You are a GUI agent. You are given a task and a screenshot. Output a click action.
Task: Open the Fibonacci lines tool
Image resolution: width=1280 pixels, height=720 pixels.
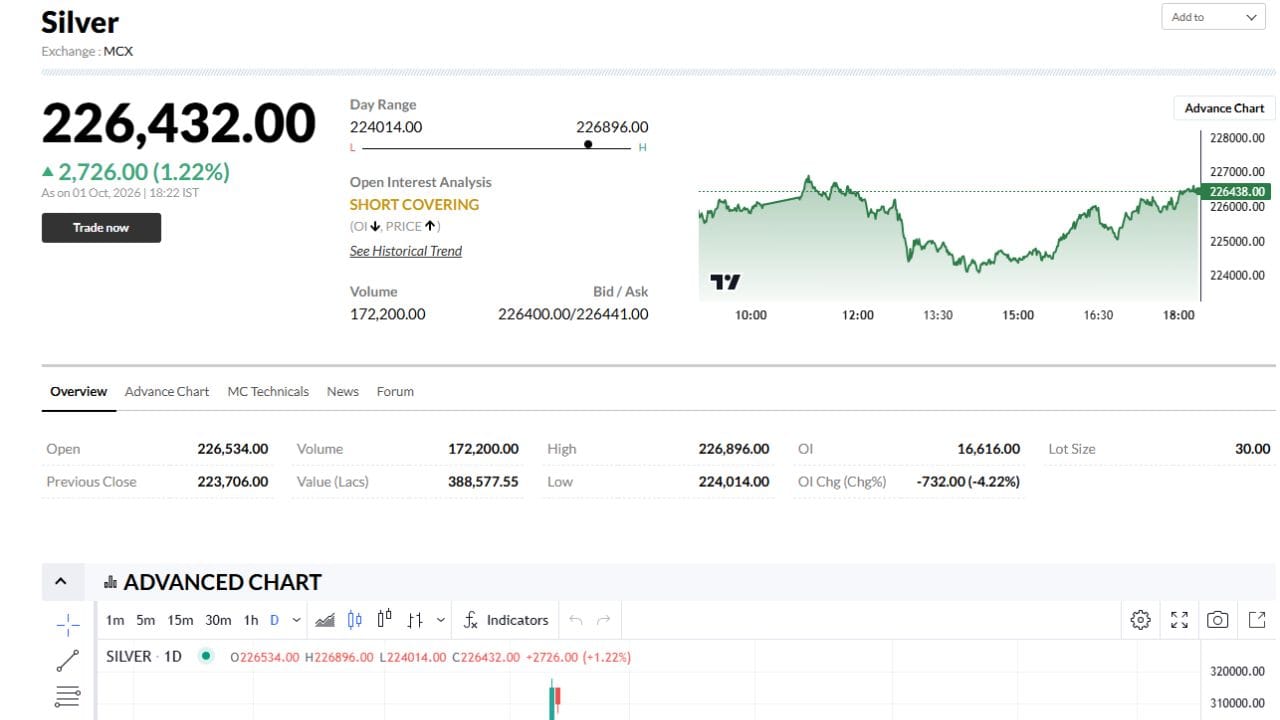coord(68,696)
